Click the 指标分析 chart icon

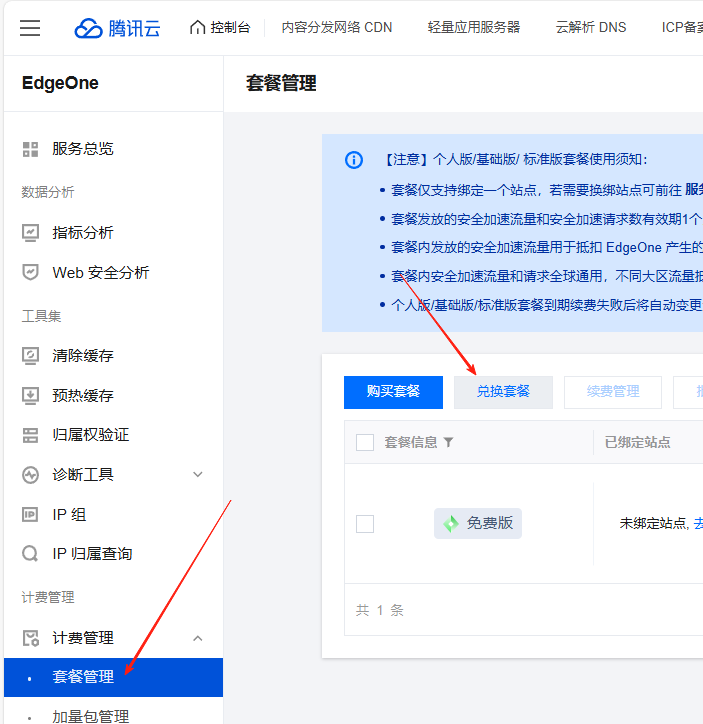tap(31, 233)
